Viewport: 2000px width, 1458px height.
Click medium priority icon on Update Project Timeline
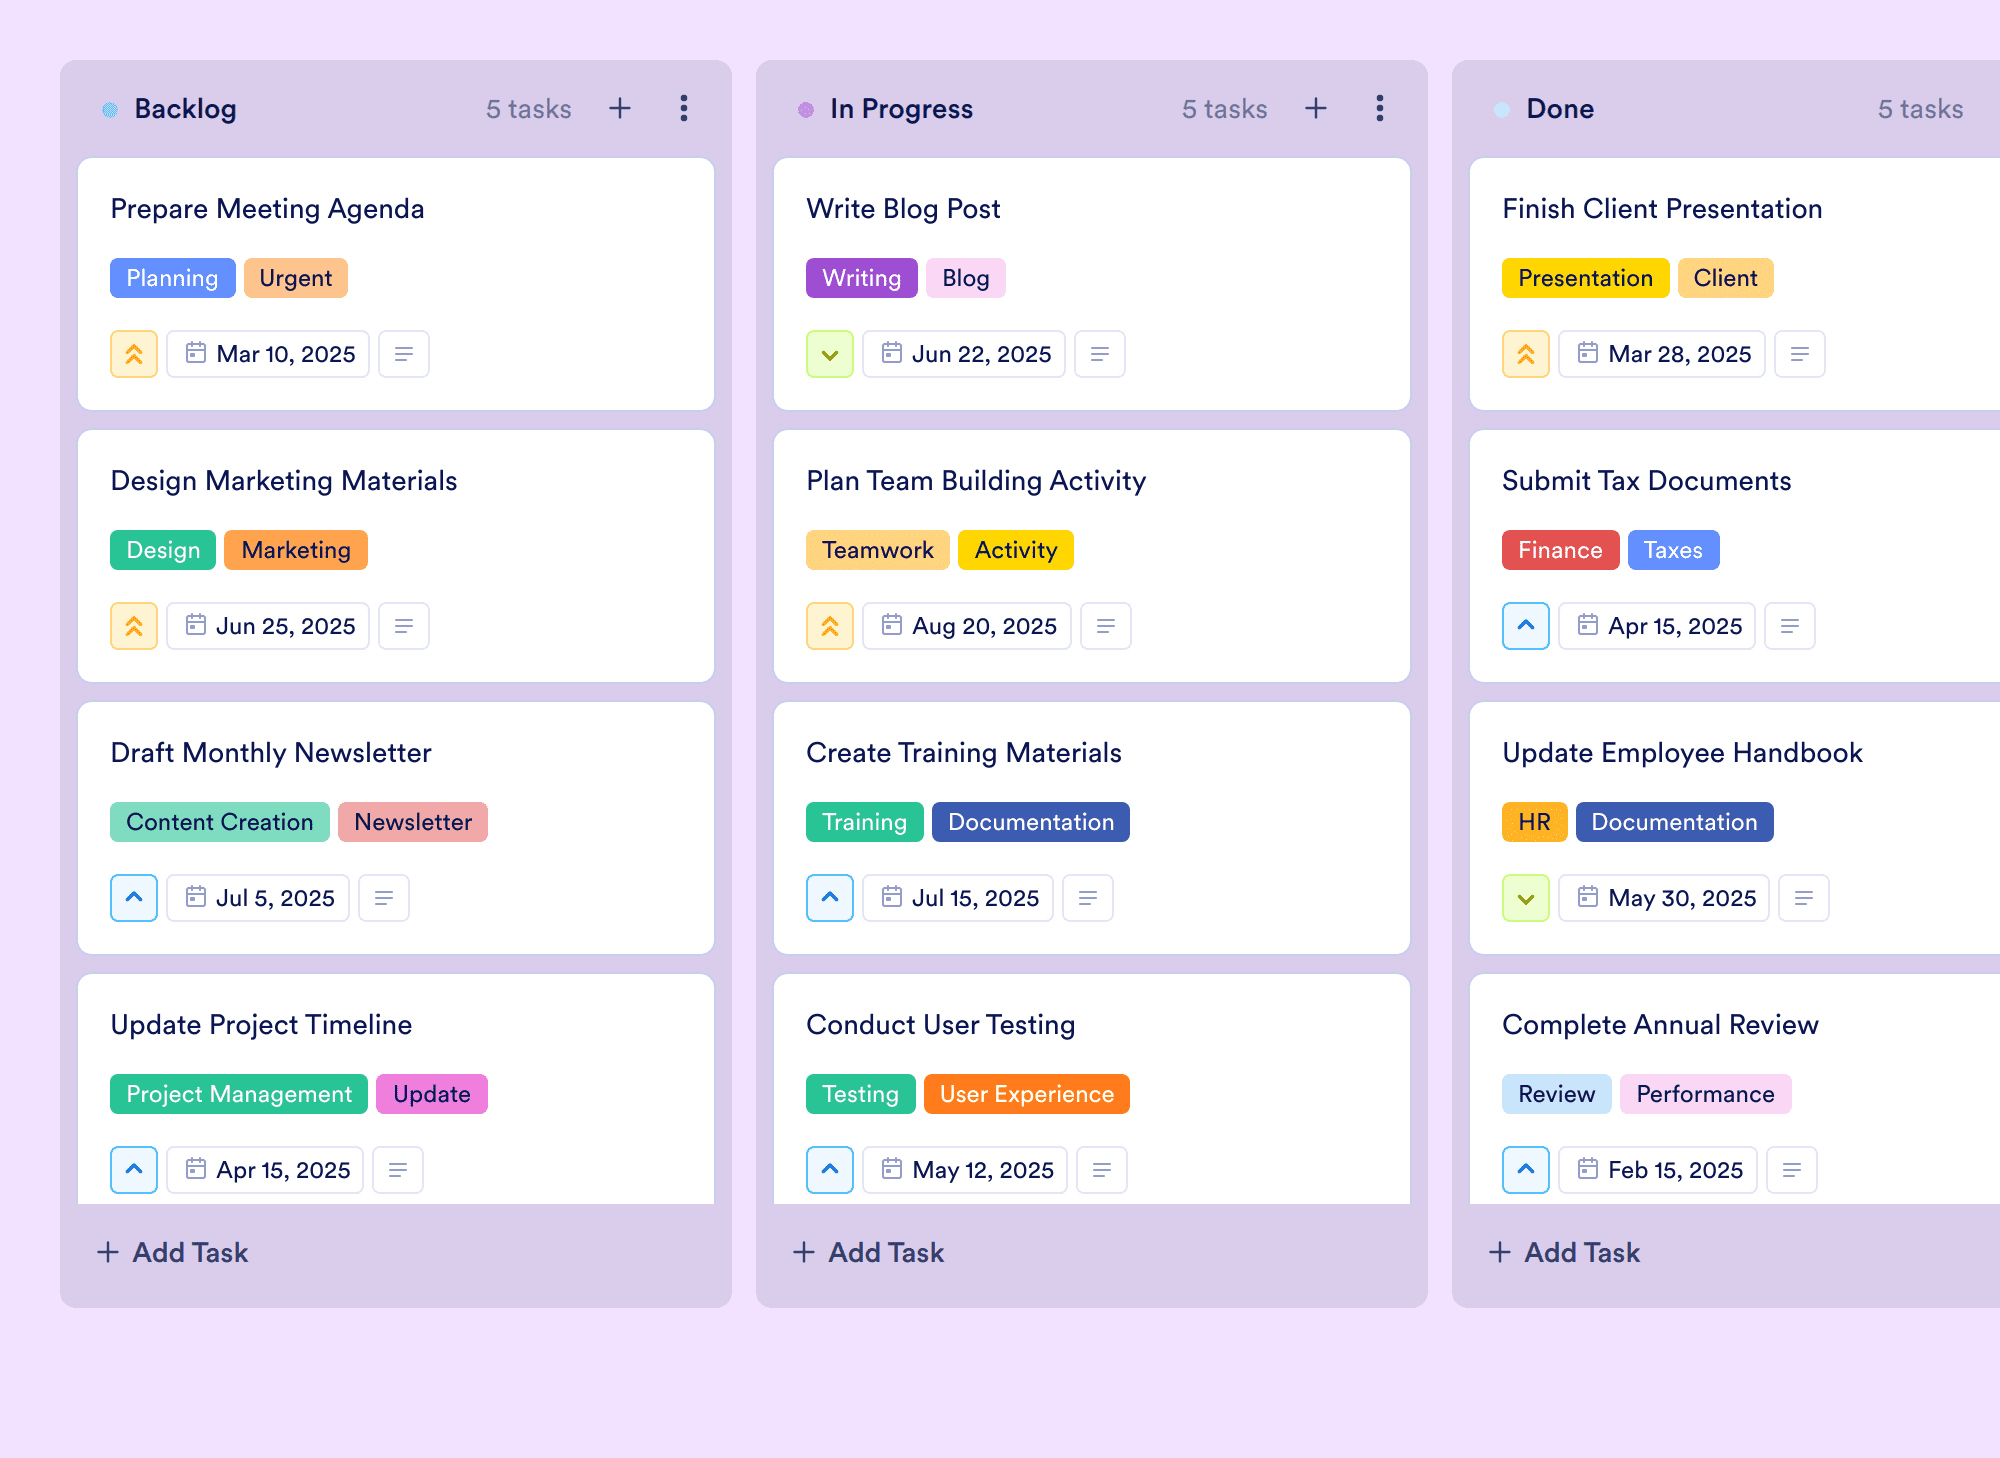tap(134, 1170)
